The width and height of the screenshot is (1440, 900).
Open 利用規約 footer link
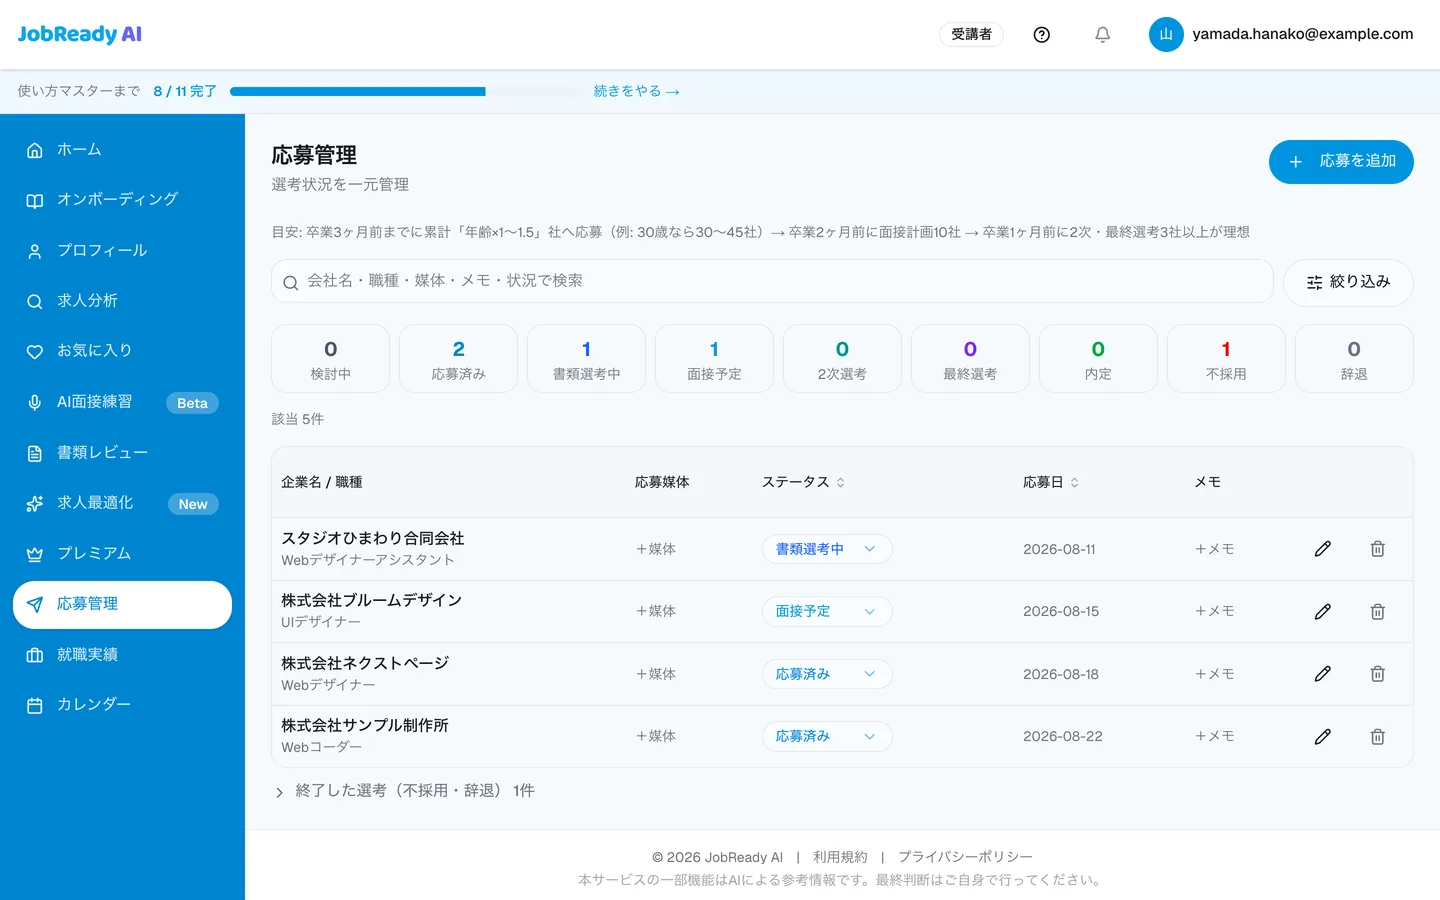(x=840, y=857)
